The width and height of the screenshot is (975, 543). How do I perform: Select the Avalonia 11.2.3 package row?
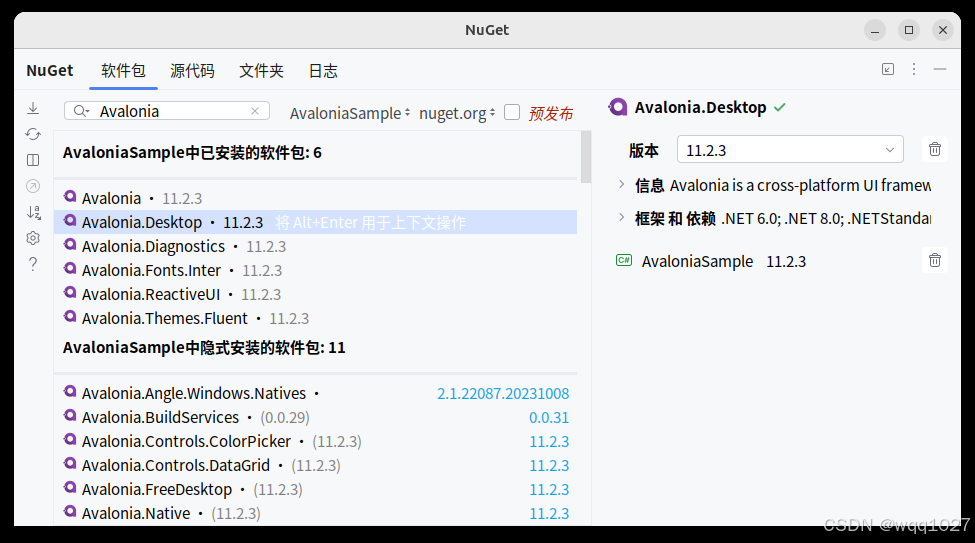click(x=315, y=198)
